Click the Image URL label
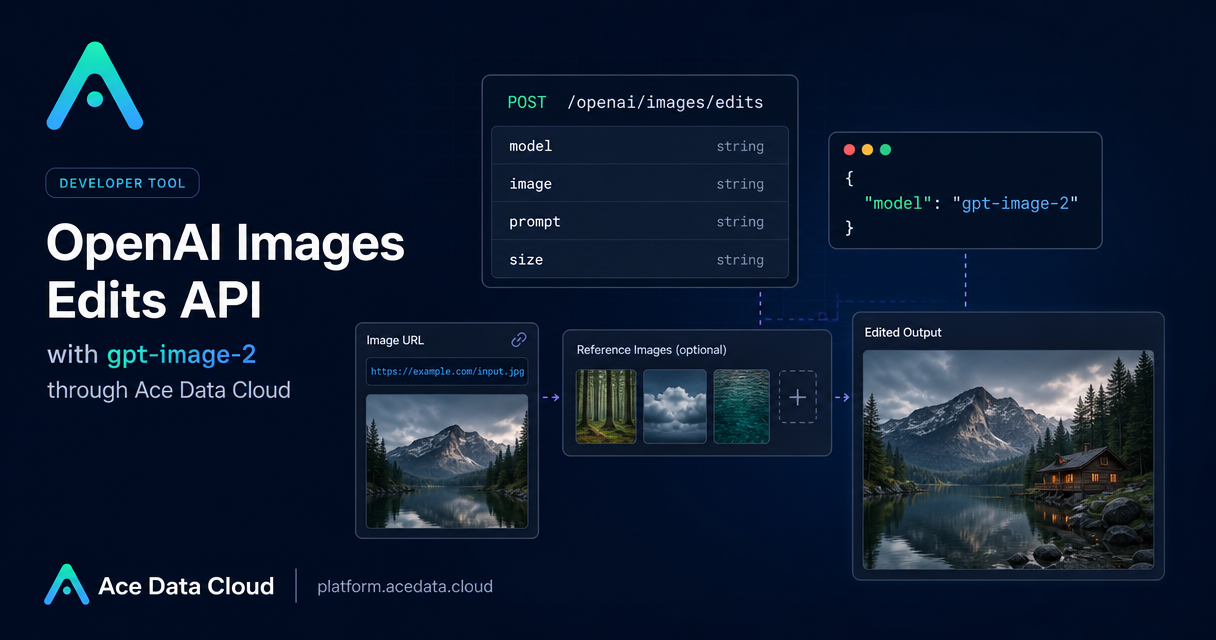The image size is (1216, 640). [x=396, y=340]
